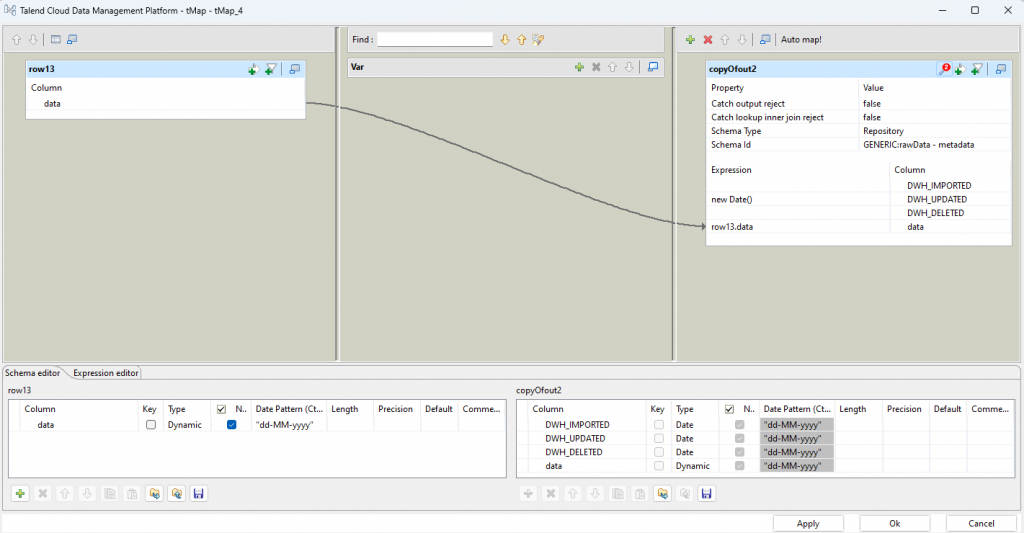Click inside the Find search field

click(x=435, y=40)
